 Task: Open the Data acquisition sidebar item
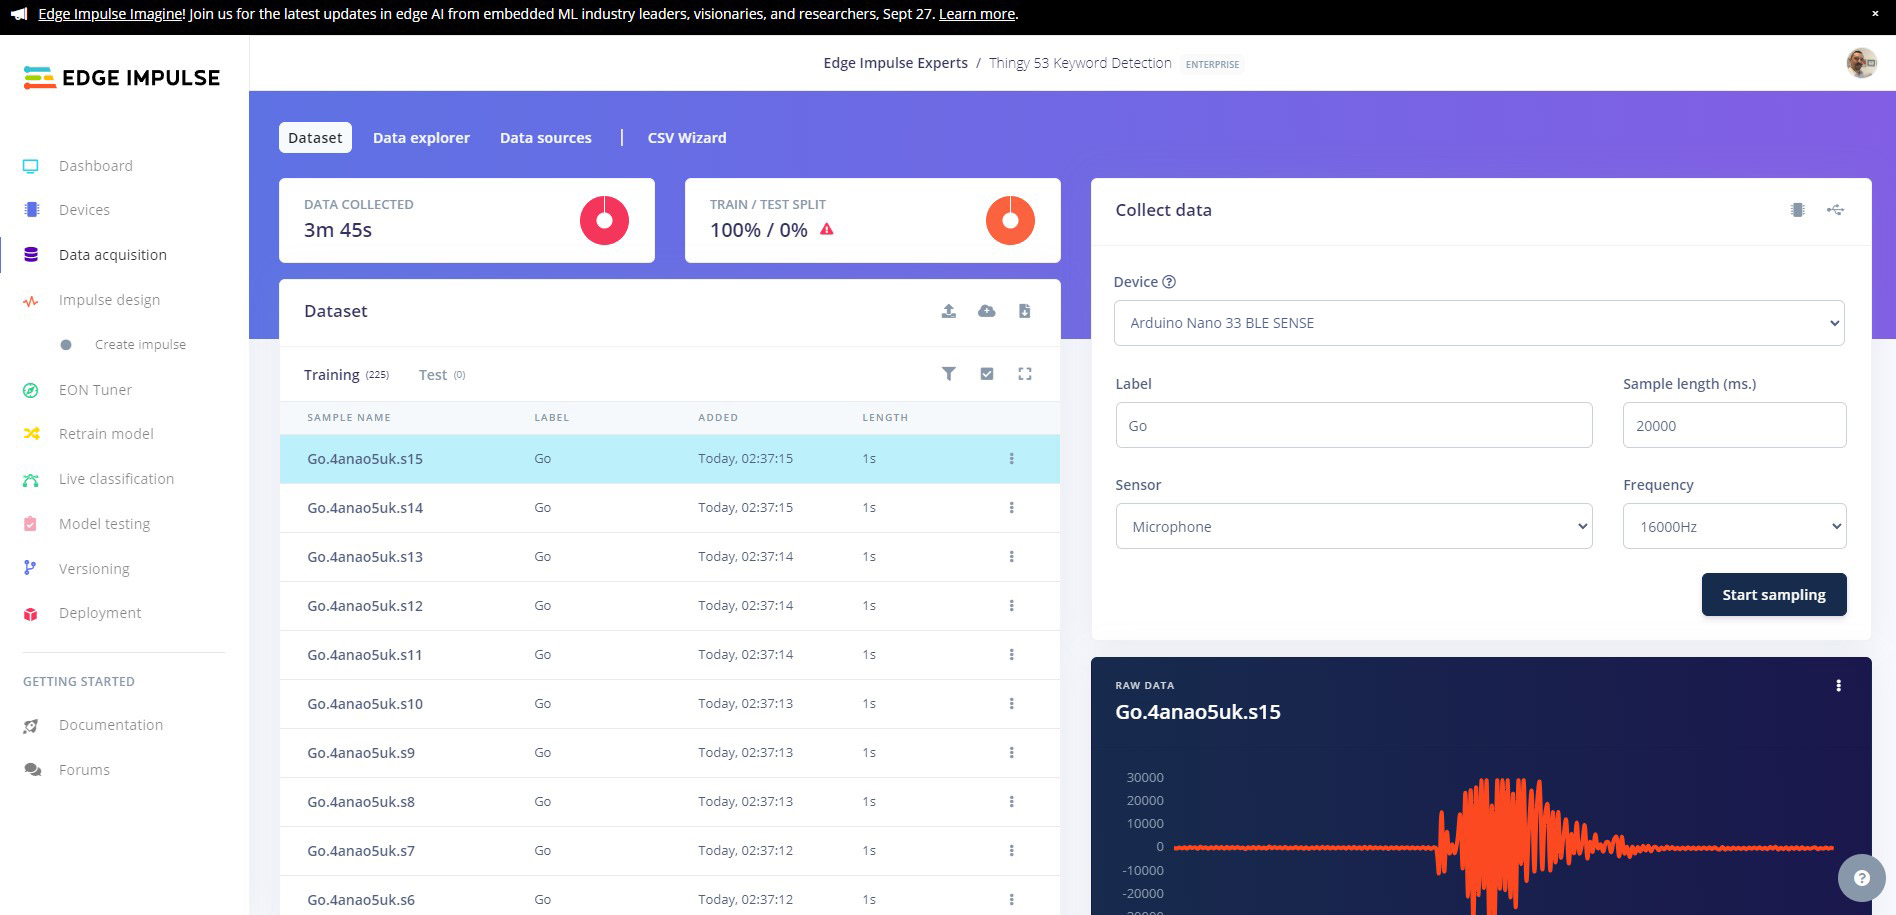(x=112, y=255)
